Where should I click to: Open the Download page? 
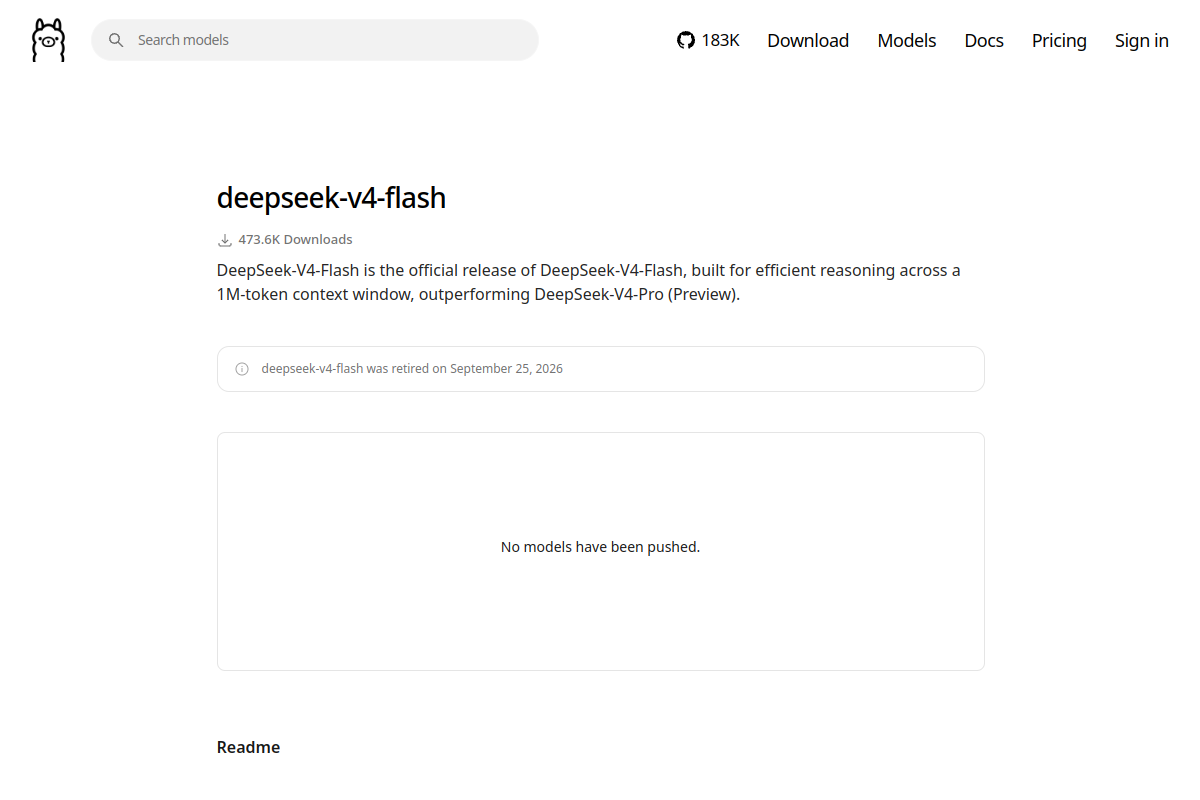(808, 40)
